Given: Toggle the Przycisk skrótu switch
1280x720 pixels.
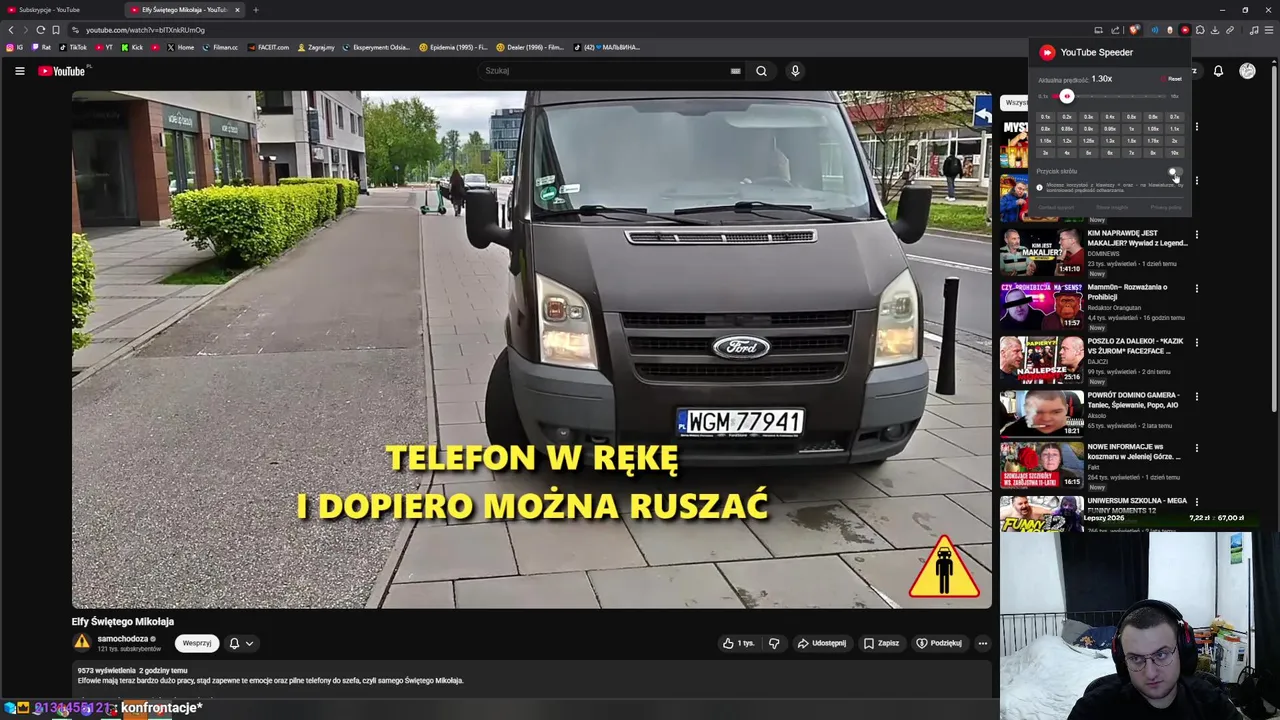Looking at the screenshot, I should coord(1176,171).
